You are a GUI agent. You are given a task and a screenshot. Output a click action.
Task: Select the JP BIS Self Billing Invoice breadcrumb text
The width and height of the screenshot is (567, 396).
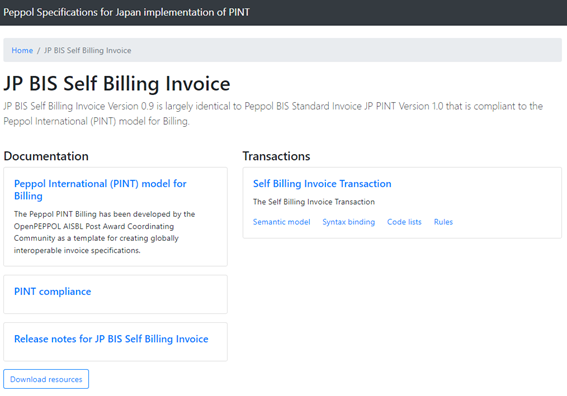(x=88, y=50)
